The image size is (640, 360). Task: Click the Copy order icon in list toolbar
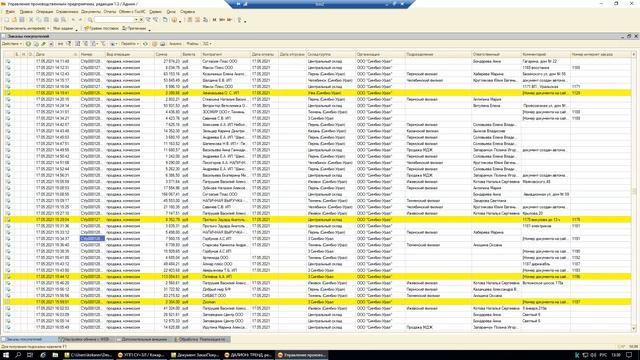pyautogui.click(x=36, y=44)
